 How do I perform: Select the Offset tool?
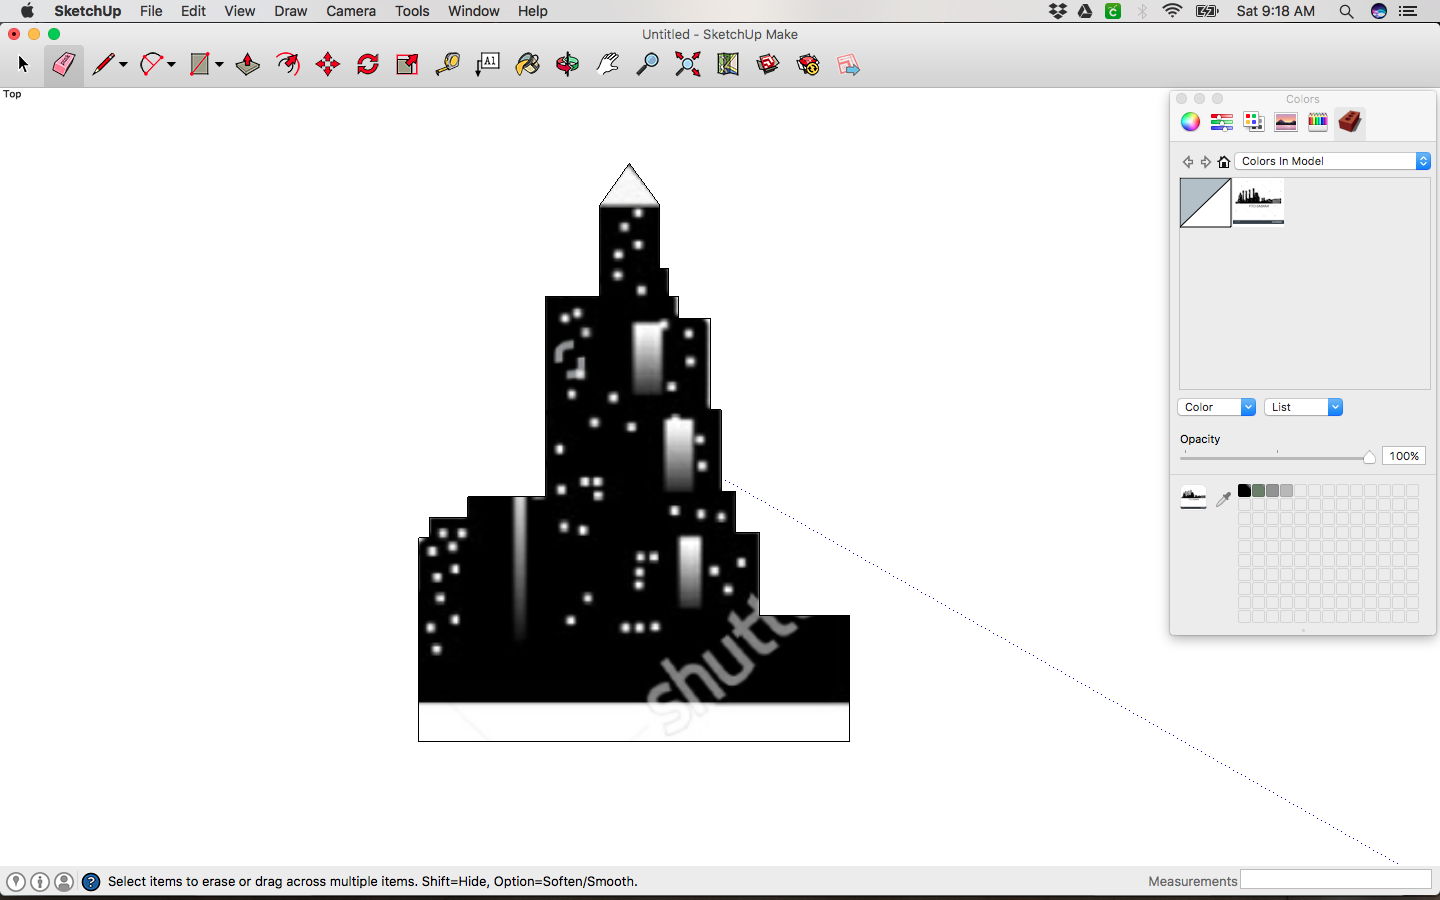tap(288, 65)
